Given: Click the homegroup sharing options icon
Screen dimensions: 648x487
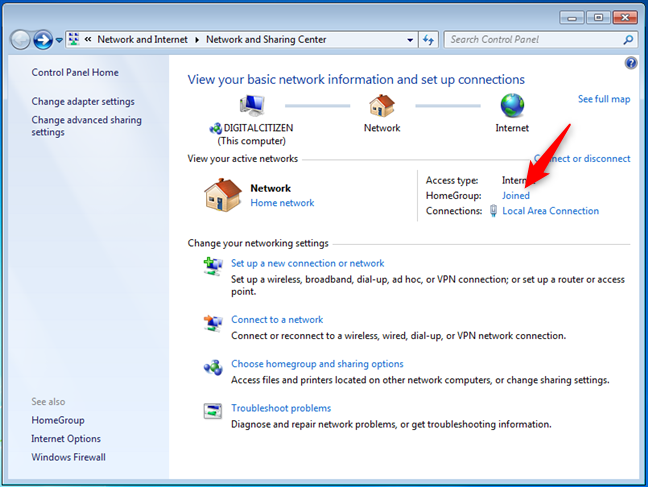Looking at the screenshot, I should (x=213, y=367).
